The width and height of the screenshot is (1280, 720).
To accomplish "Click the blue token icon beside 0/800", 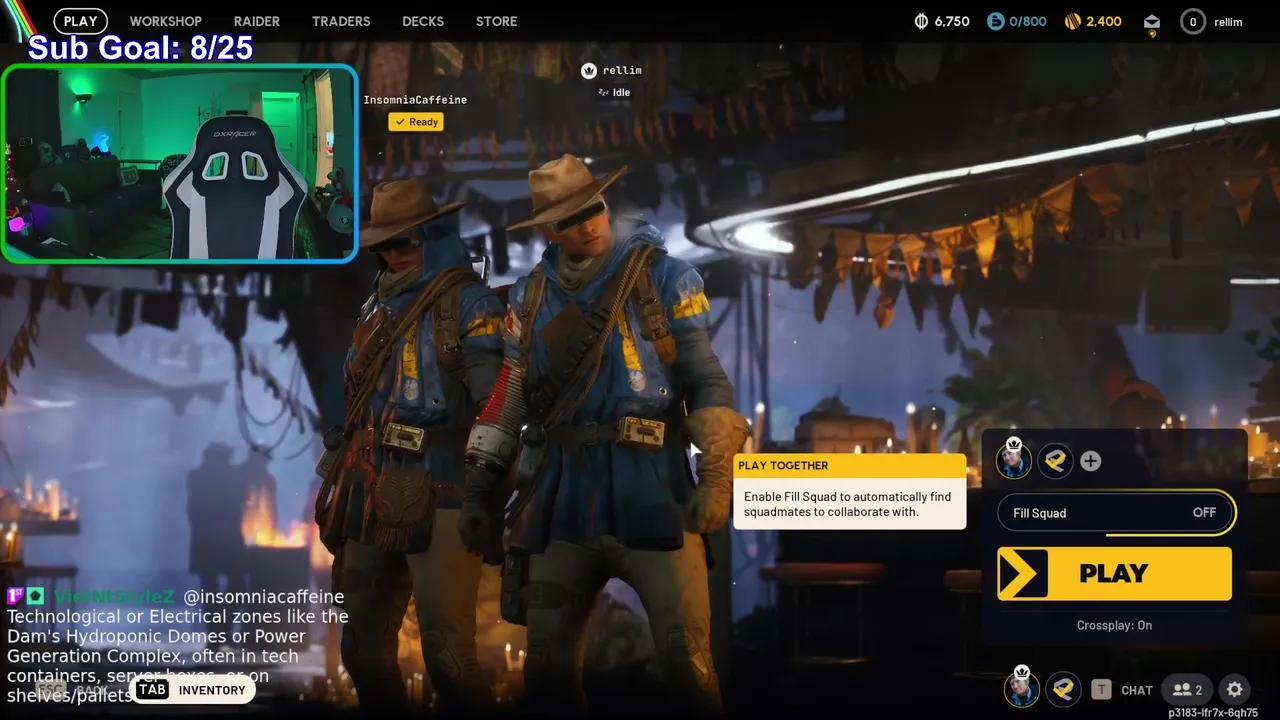I will point(995,21).
